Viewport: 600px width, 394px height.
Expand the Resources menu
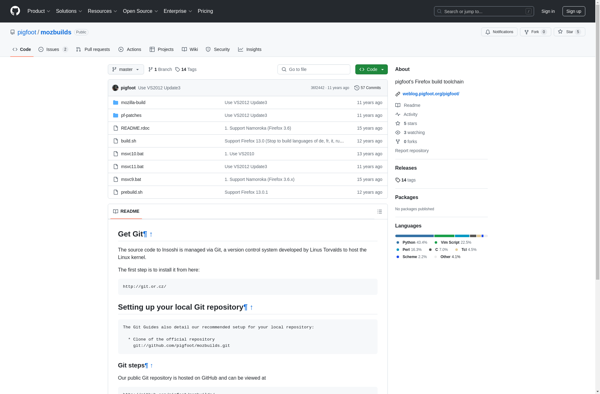click(x=102, y=11)
